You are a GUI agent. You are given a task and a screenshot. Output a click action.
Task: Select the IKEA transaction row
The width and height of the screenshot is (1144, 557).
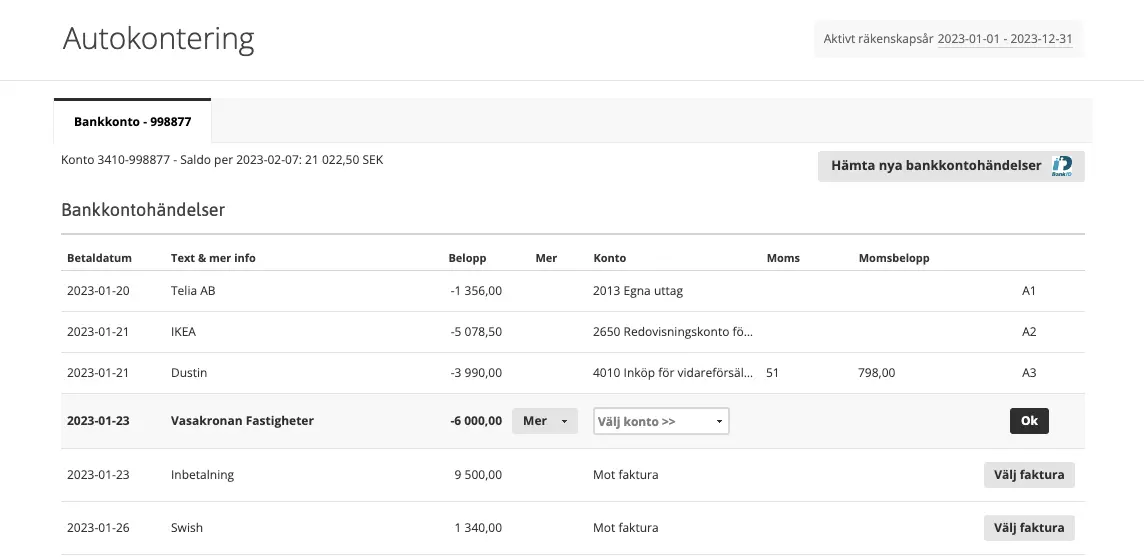182,332
